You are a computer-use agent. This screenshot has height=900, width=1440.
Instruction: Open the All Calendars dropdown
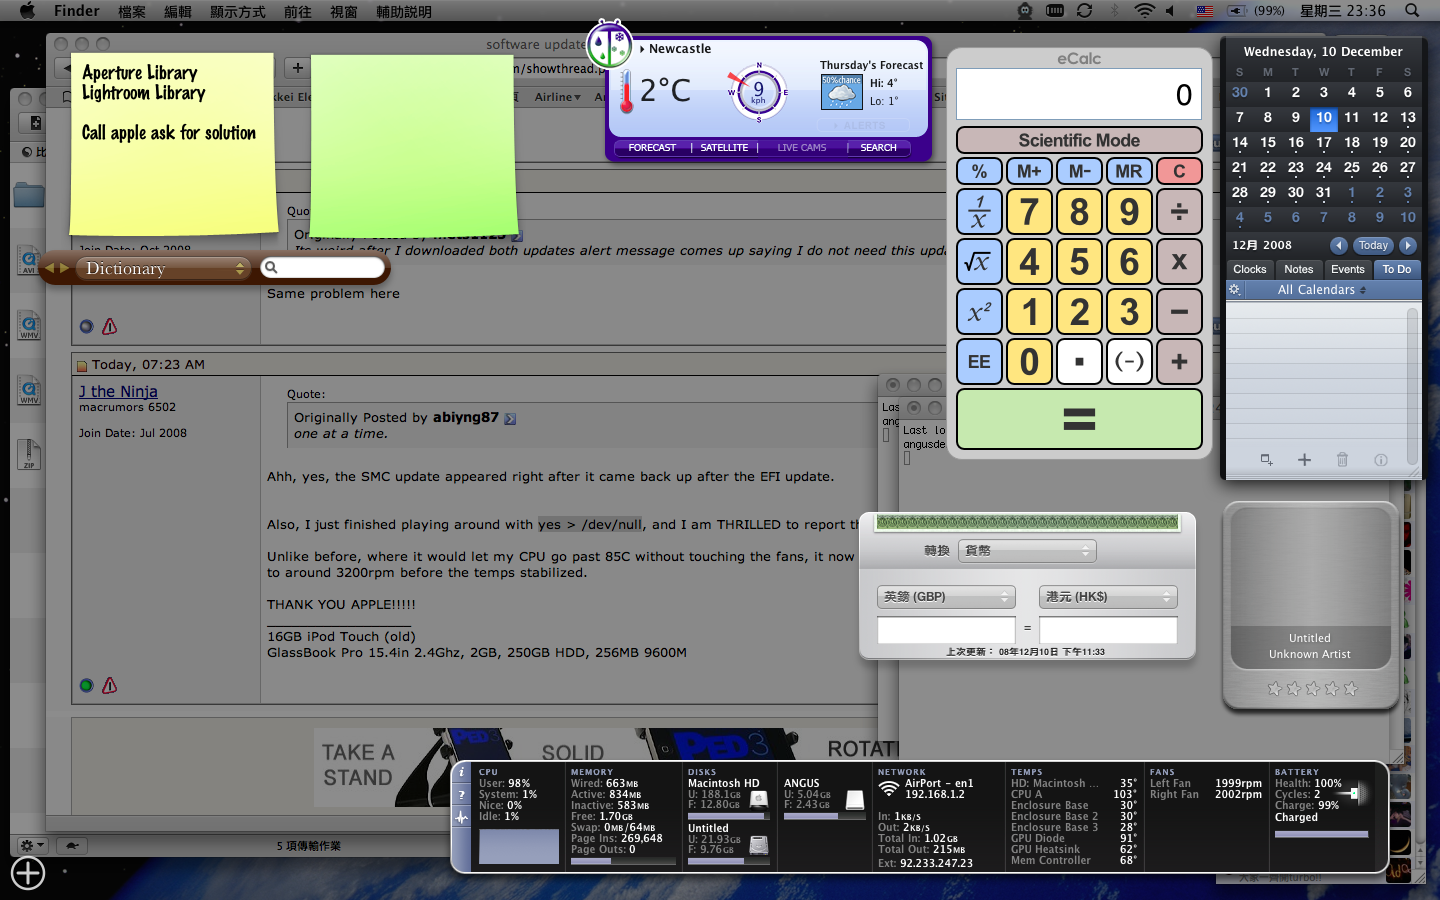pos(1322,290)
